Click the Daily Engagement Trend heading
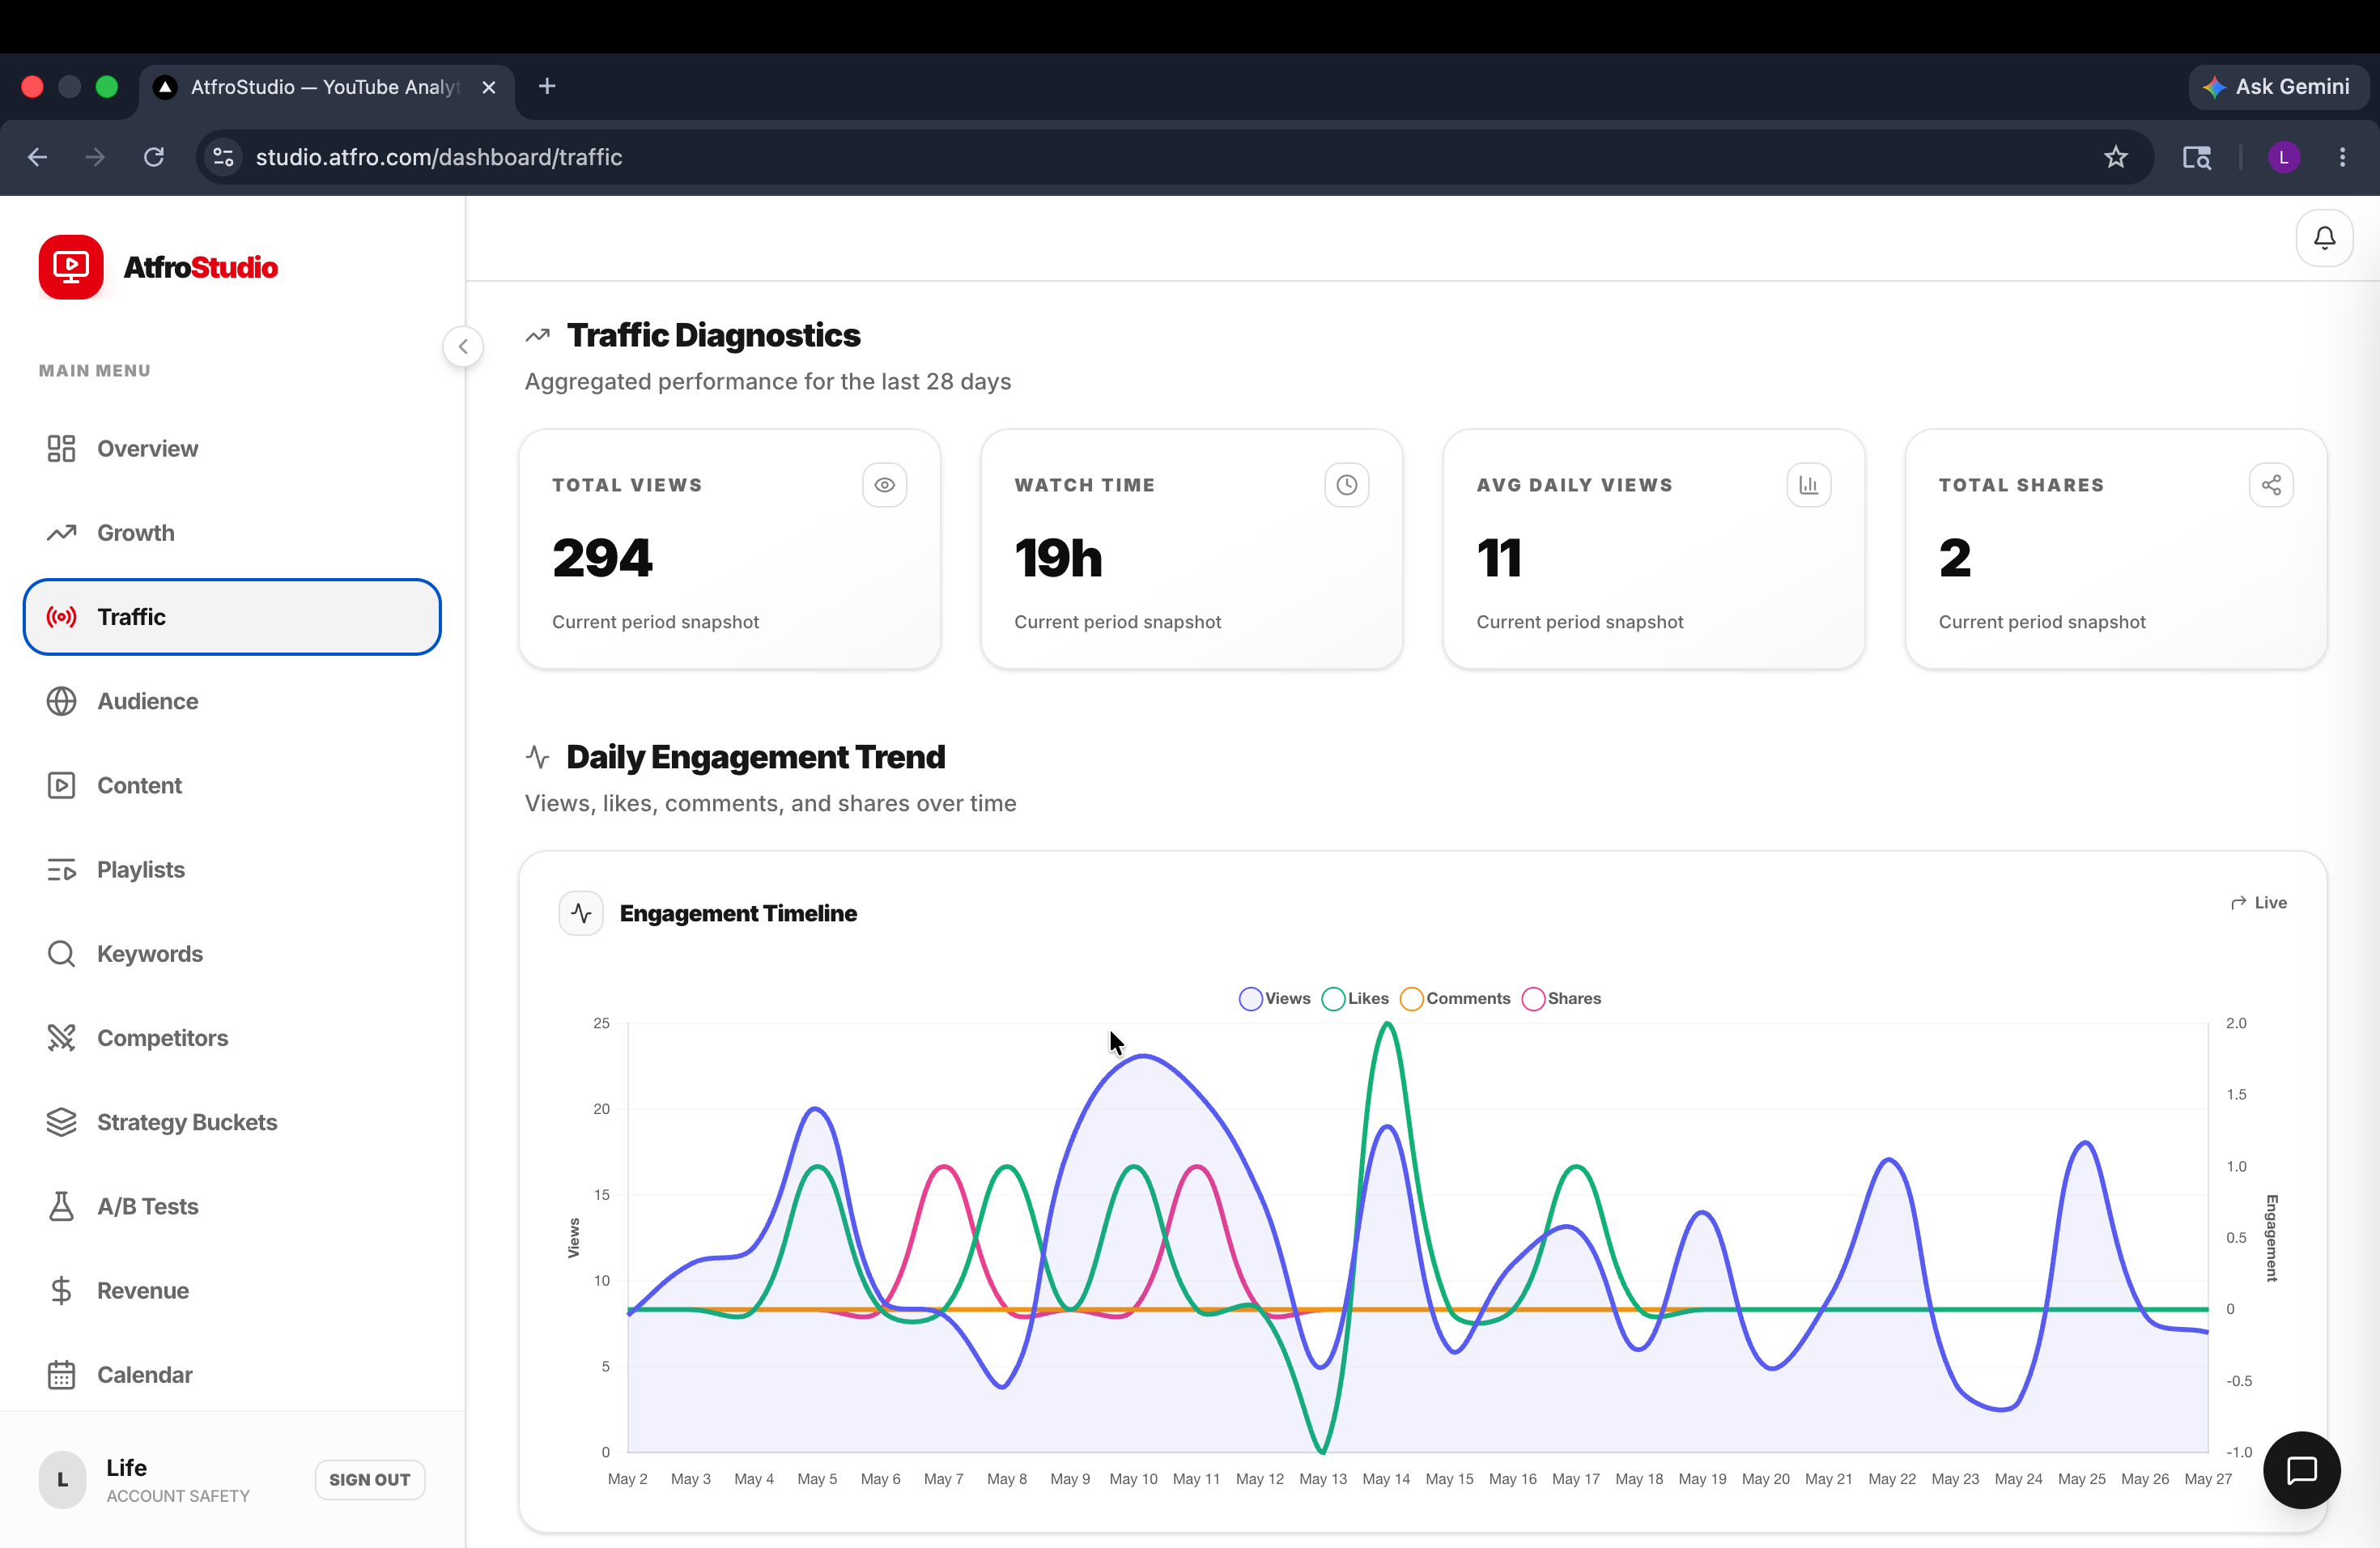 (756, 757)
